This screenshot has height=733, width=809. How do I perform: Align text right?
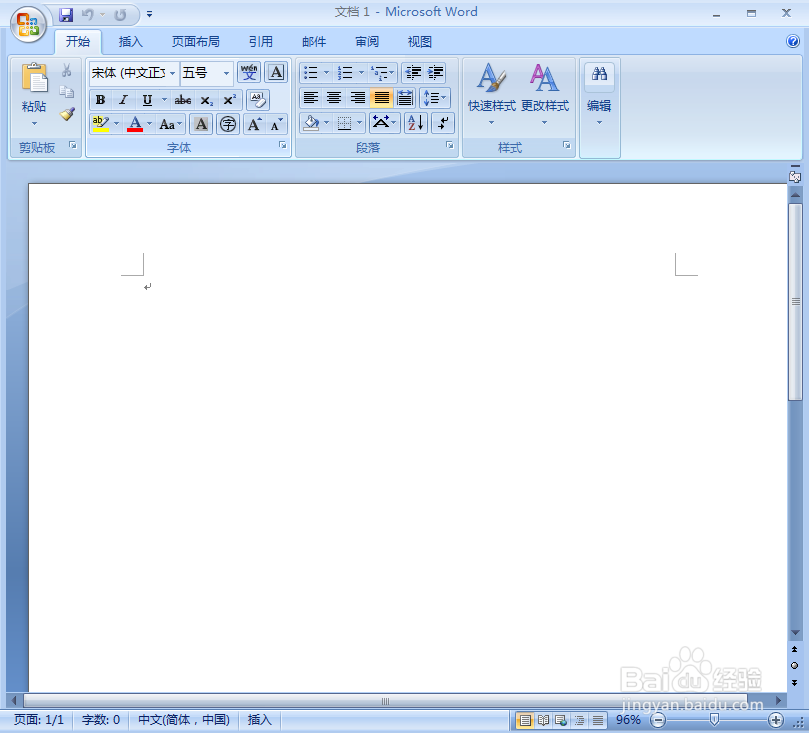pos(358,97)
